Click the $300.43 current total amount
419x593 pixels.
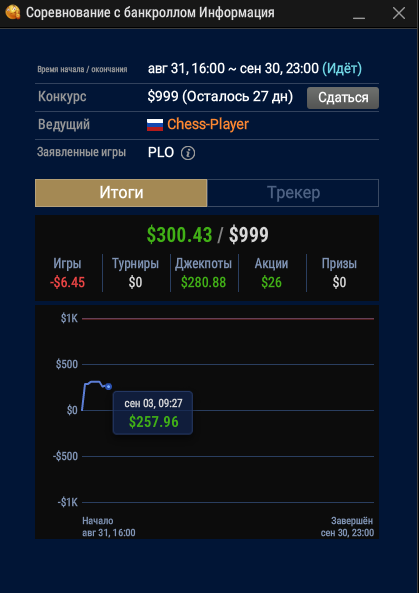(x=179, y=235)
